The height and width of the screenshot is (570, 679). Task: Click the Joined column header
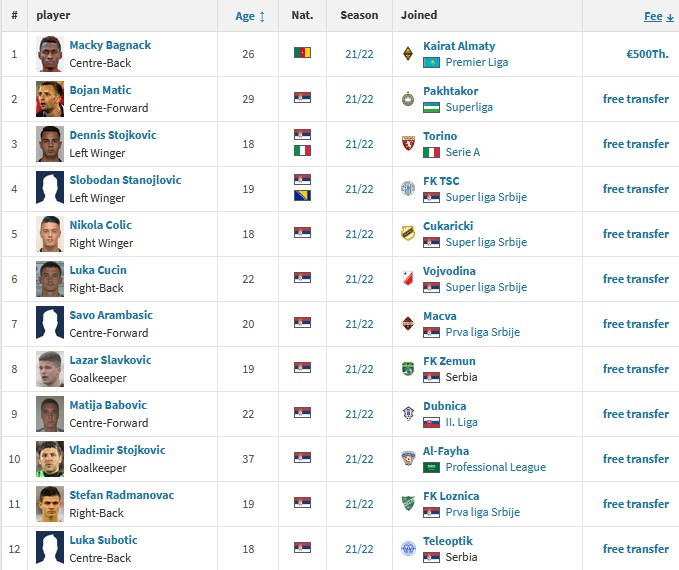419,16
